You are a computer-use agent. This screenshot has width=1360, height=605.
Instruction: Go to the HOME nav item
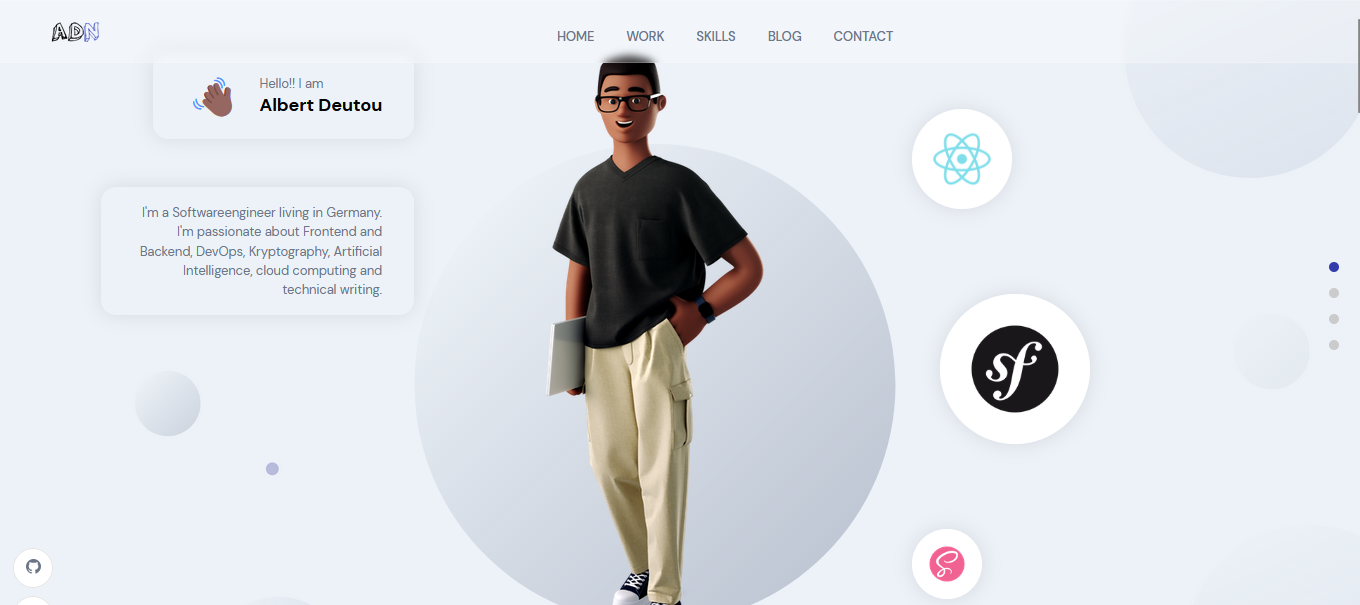(x=575, y=36)
